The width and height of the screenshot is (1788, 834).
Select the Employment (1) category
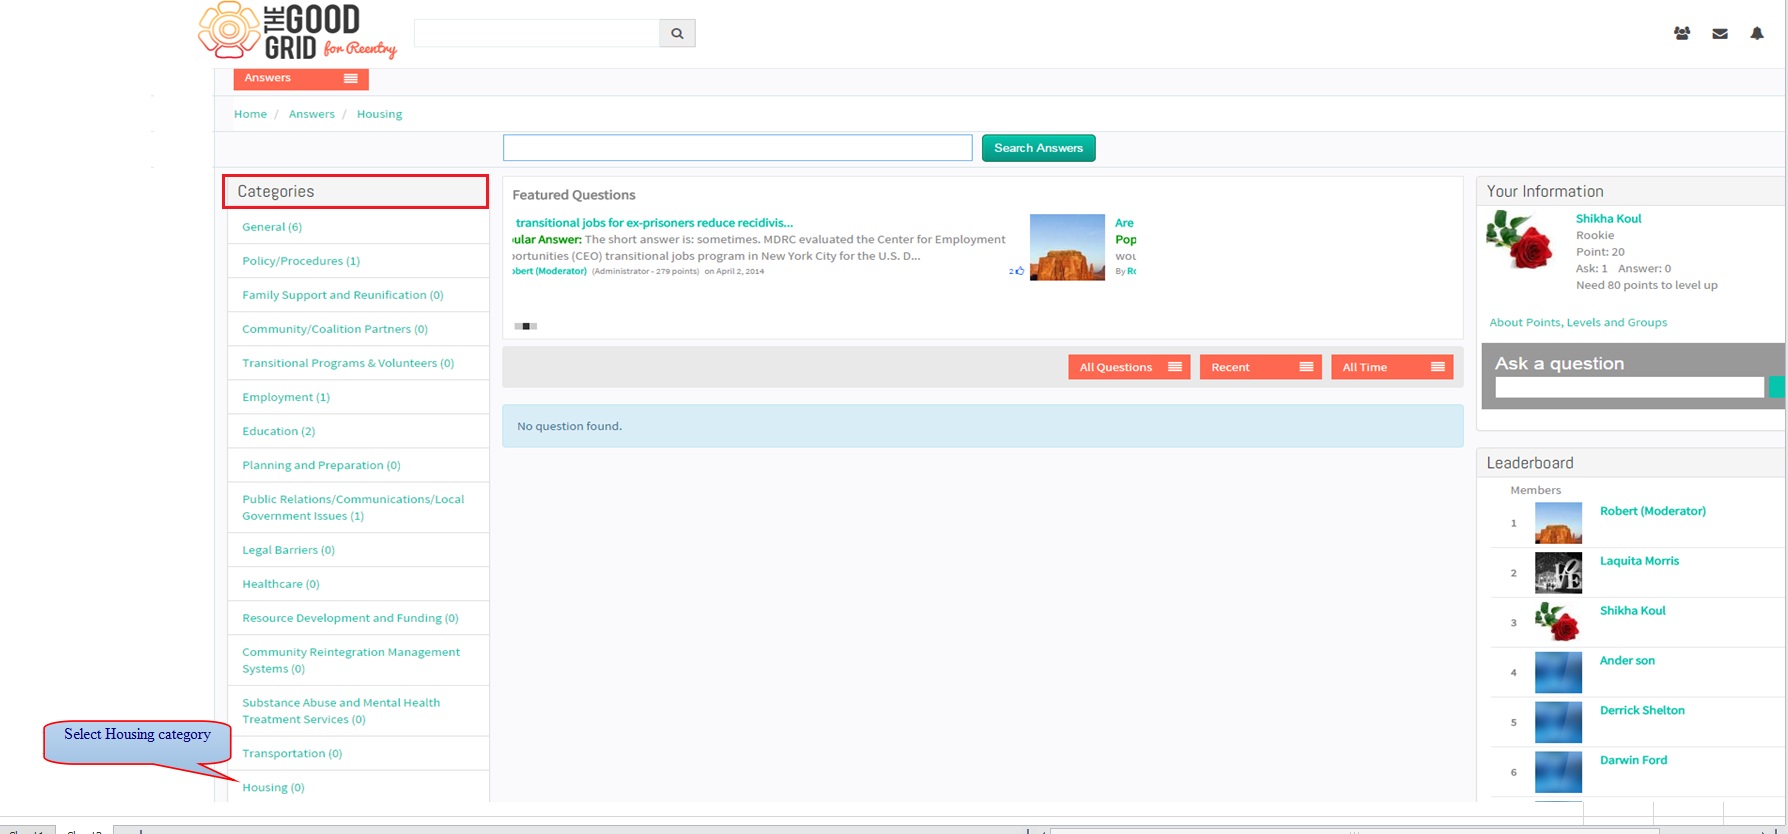point(286,397)
